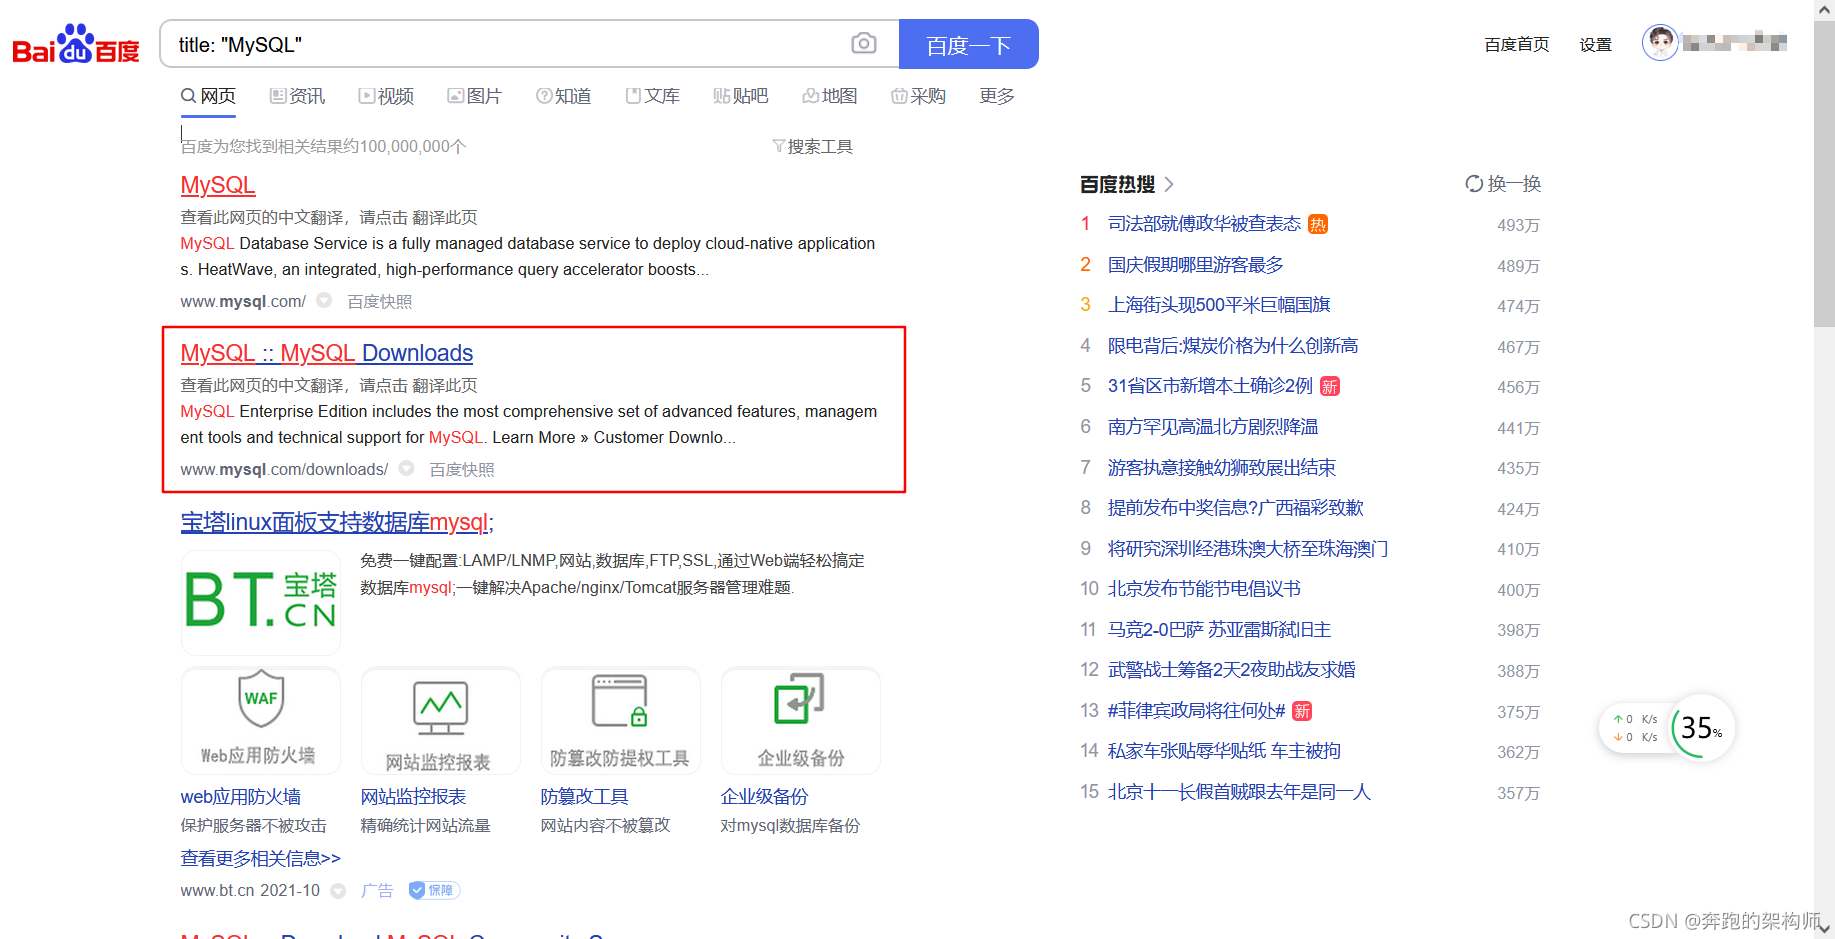1835x939 pixels.
Task: Click the scrollbar down arrow
Action: pyautogui.click(x=1824, y=928)
